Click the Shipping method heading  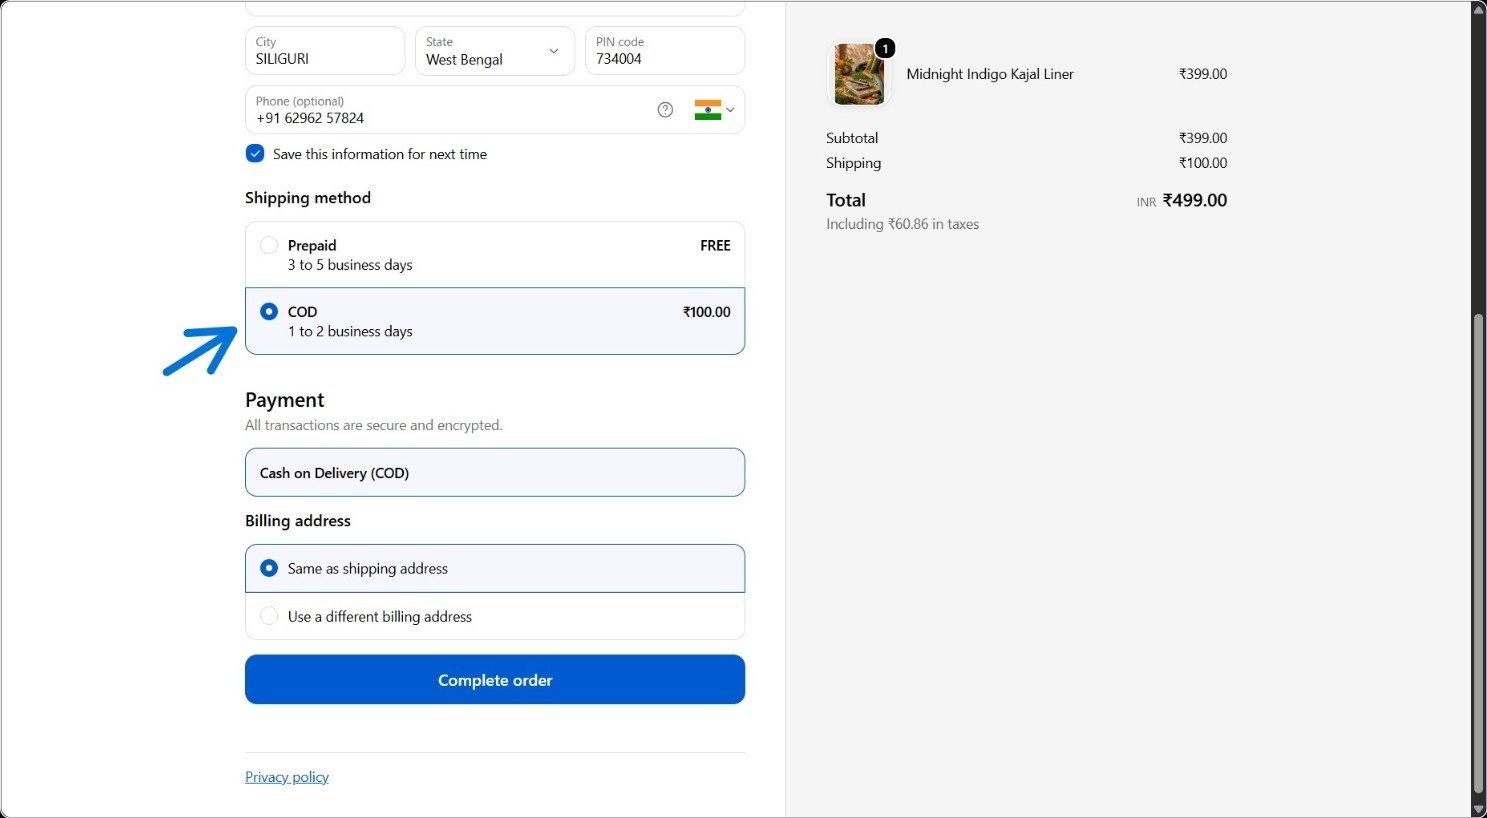click(308, 198)
